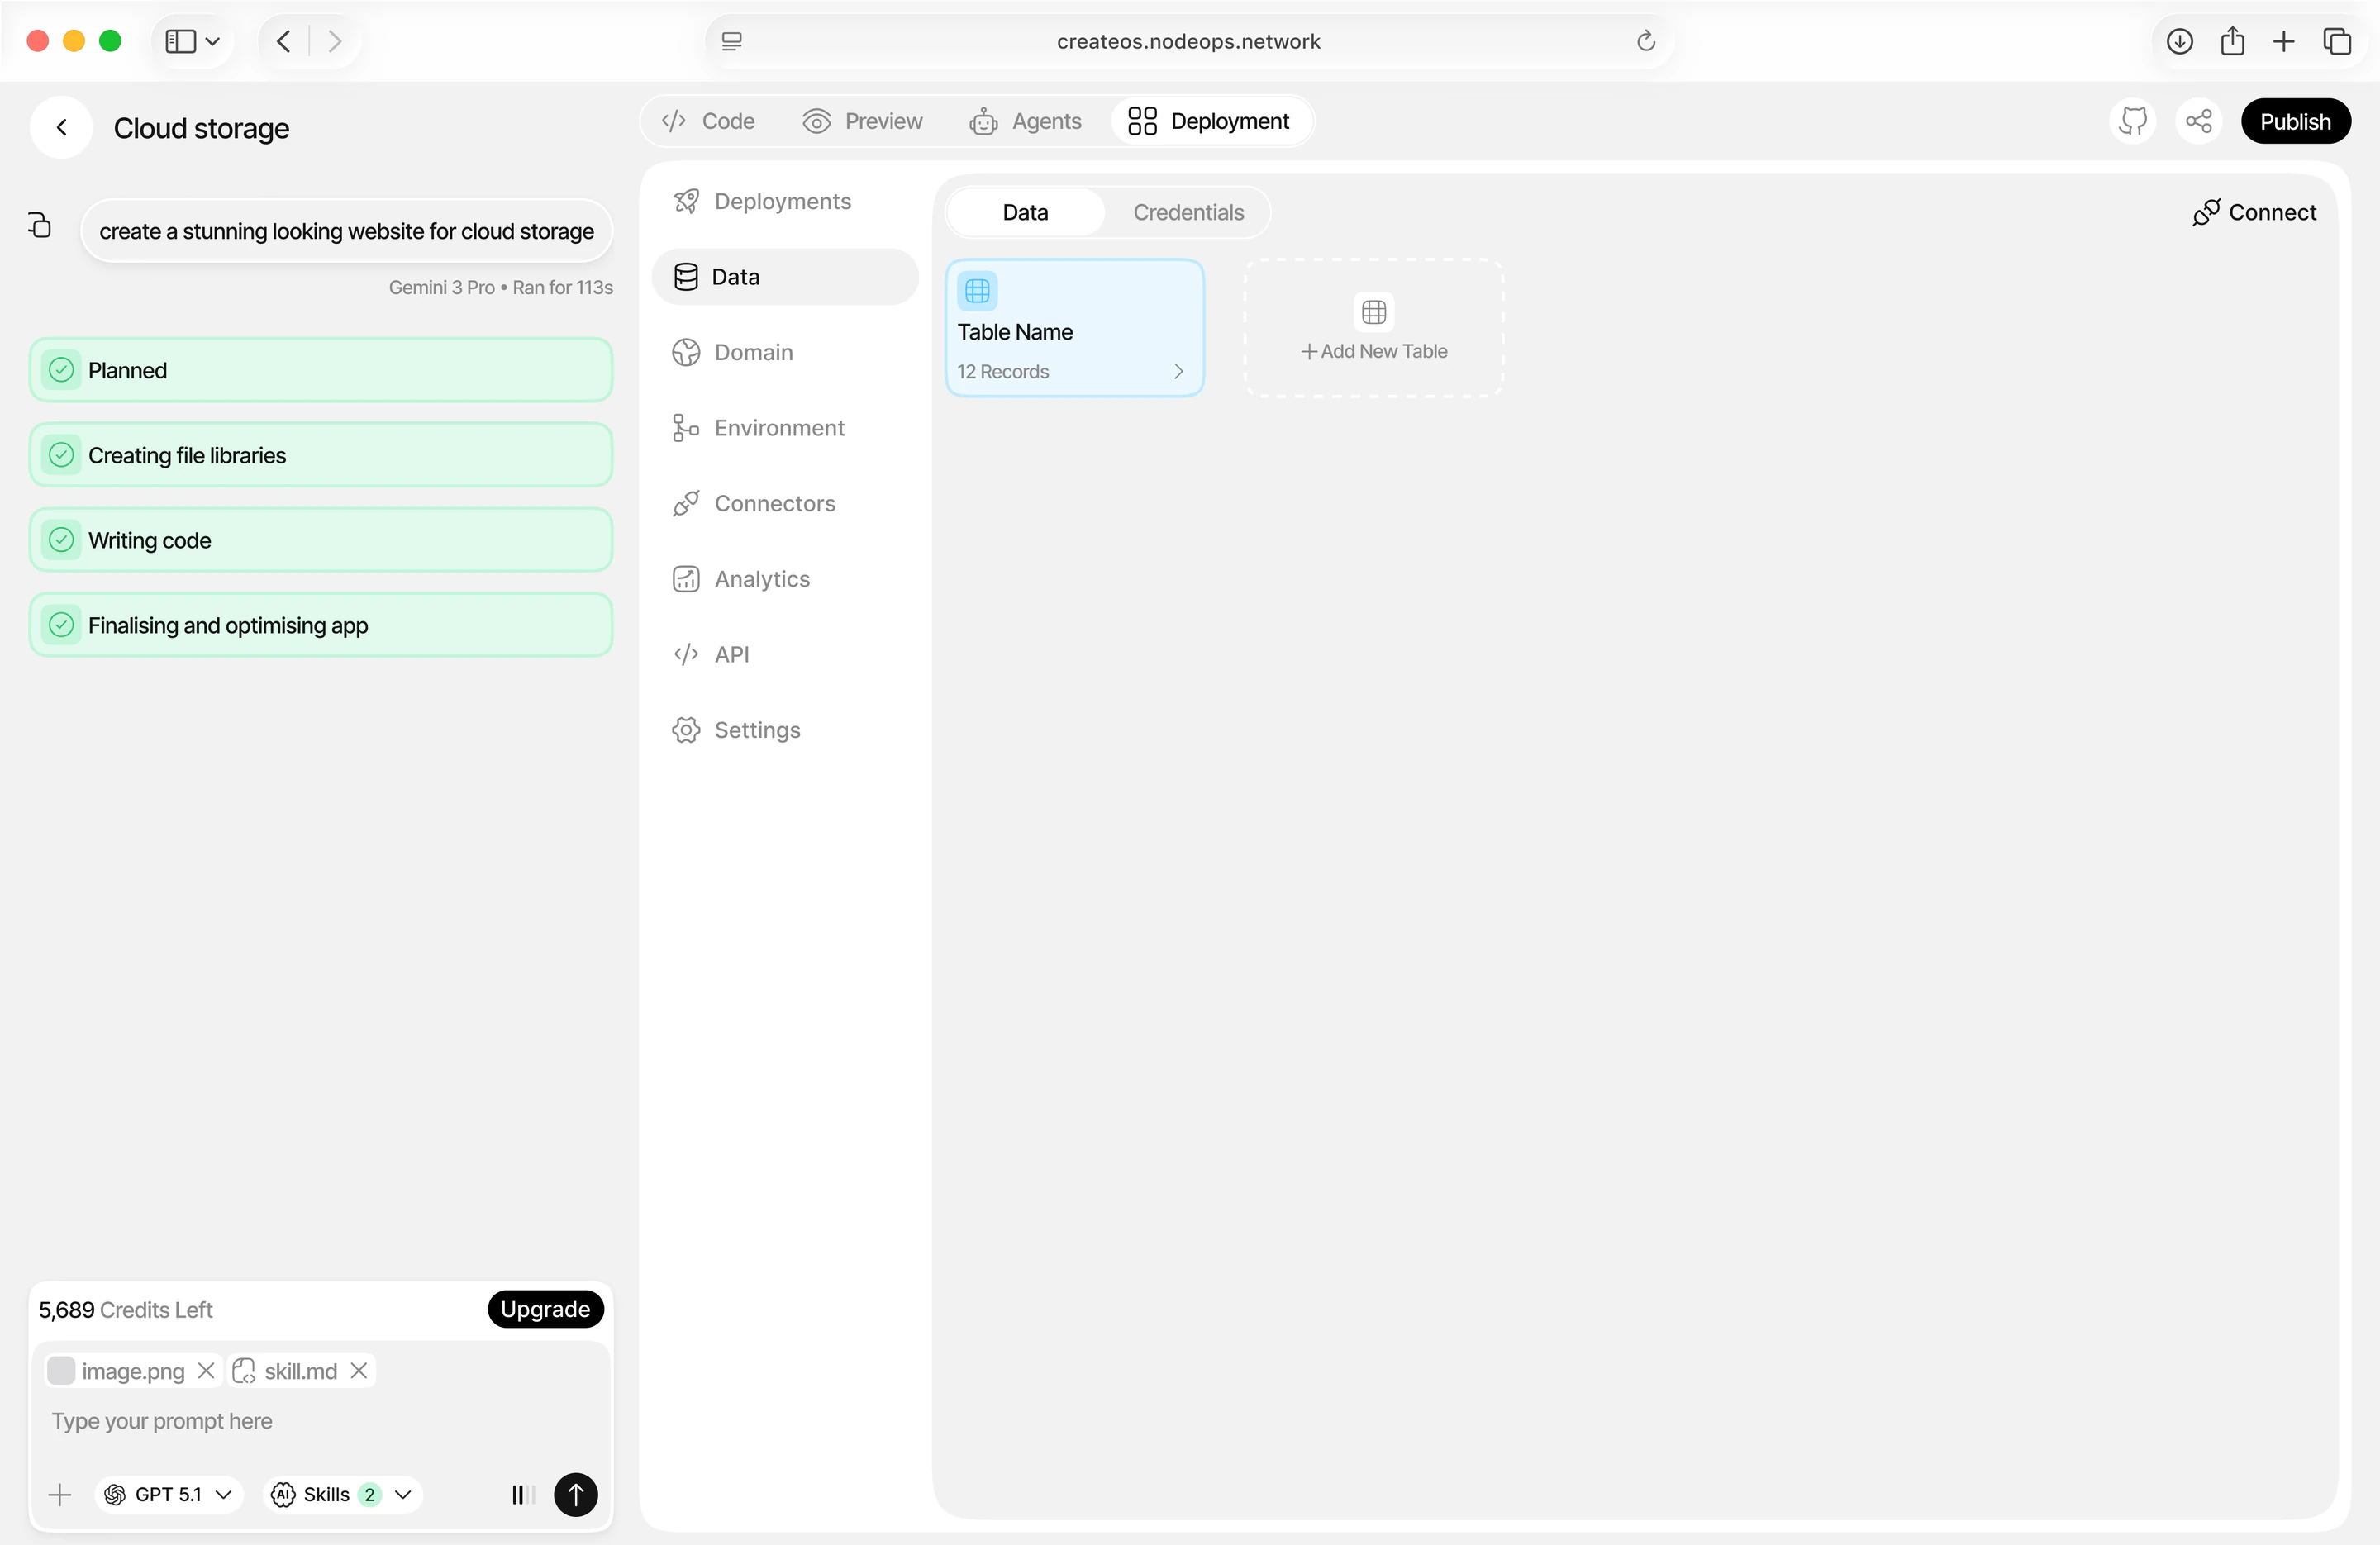The image size is (2380, 1545).
Task: Open the GPT 5.1 model dropdown
Action: pyautogui.click(x=169, y=1494)
